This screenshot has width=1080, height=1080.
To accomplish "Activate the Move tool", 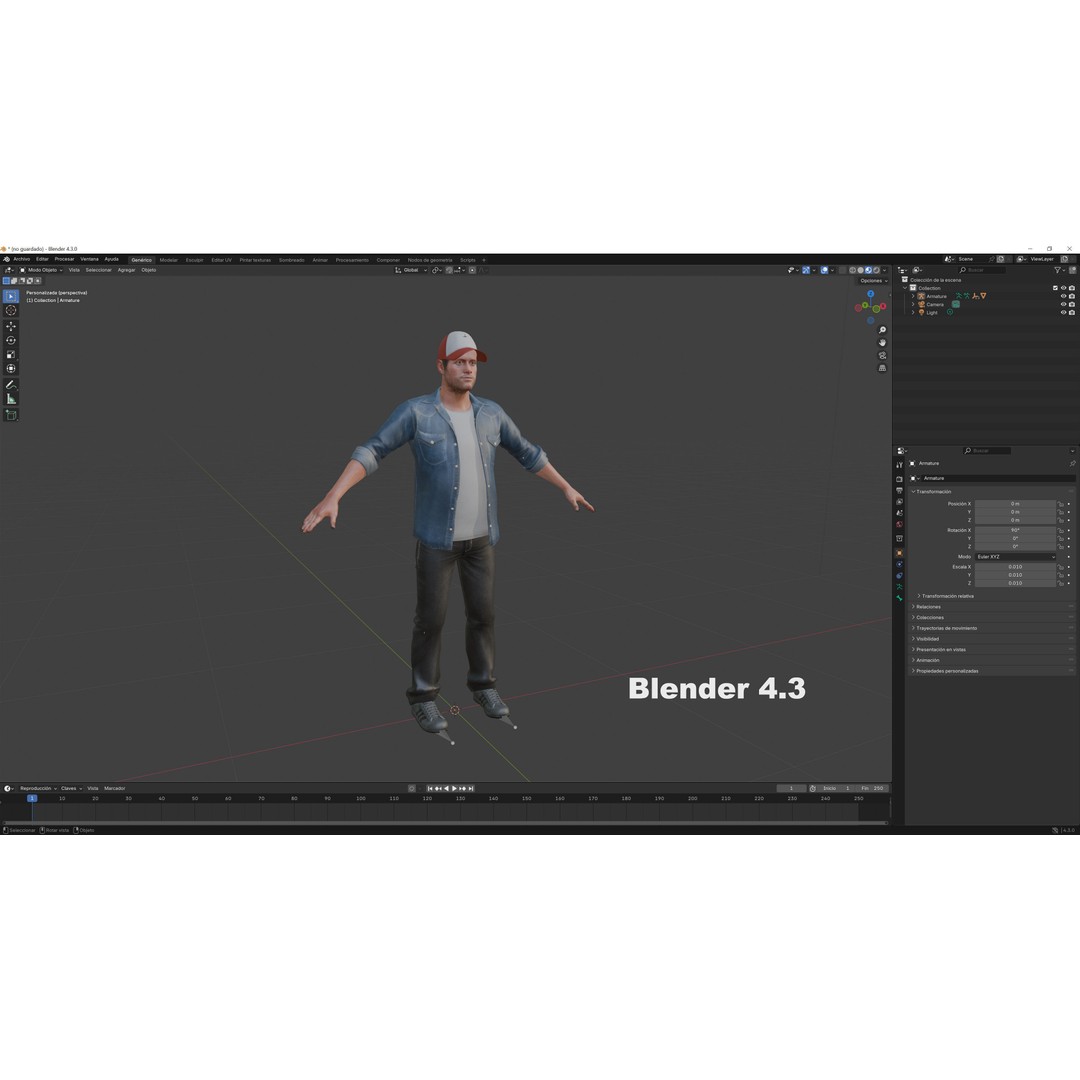I will (x=11, y=326).
